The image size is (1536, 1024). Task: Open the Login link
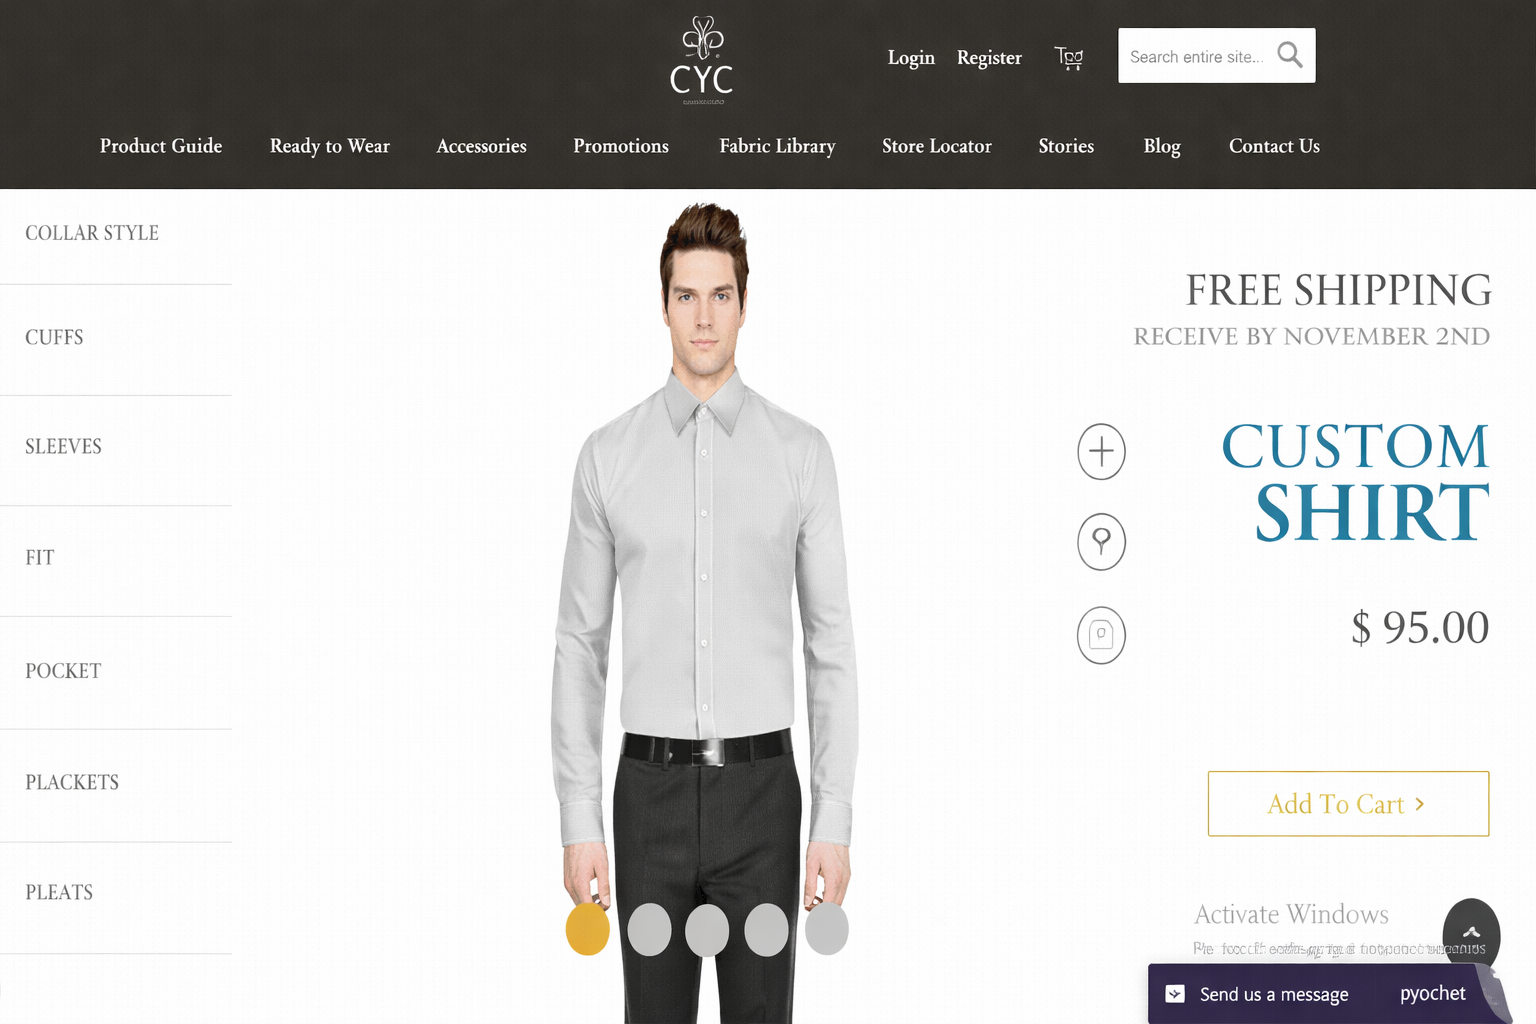[911, 58]
